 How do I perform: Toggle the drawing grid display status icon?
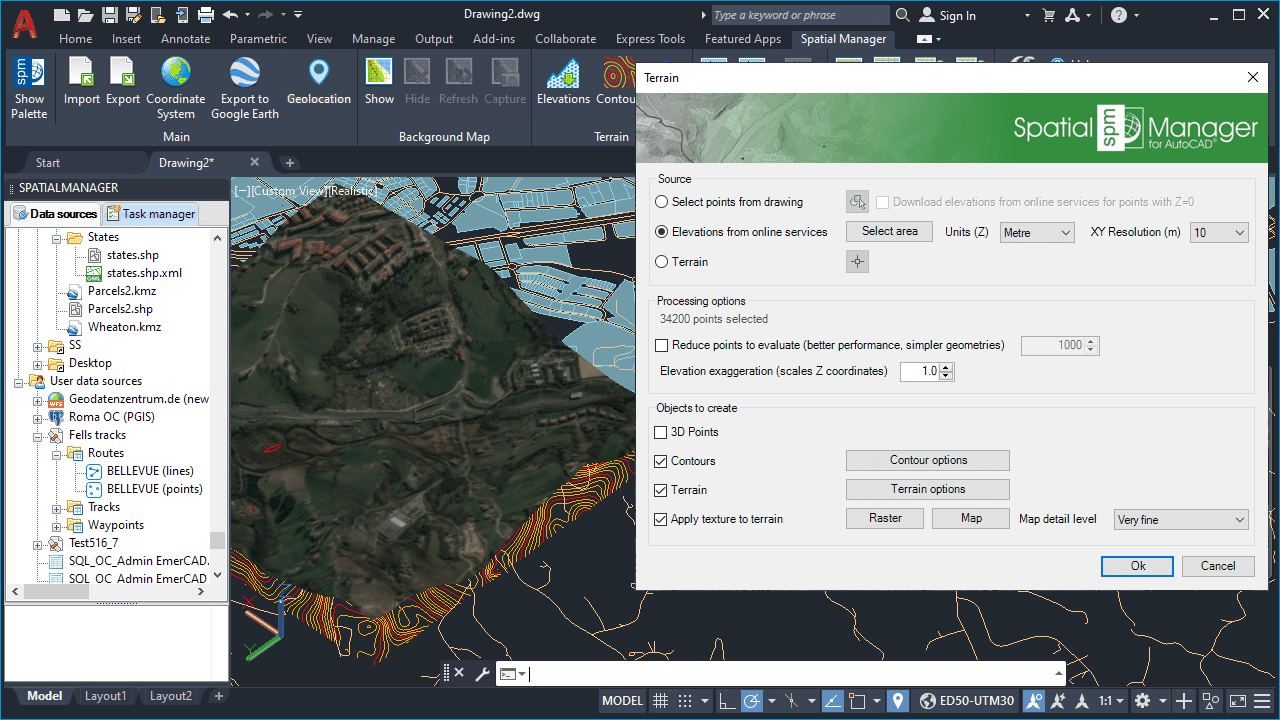[x=660, y=701]
